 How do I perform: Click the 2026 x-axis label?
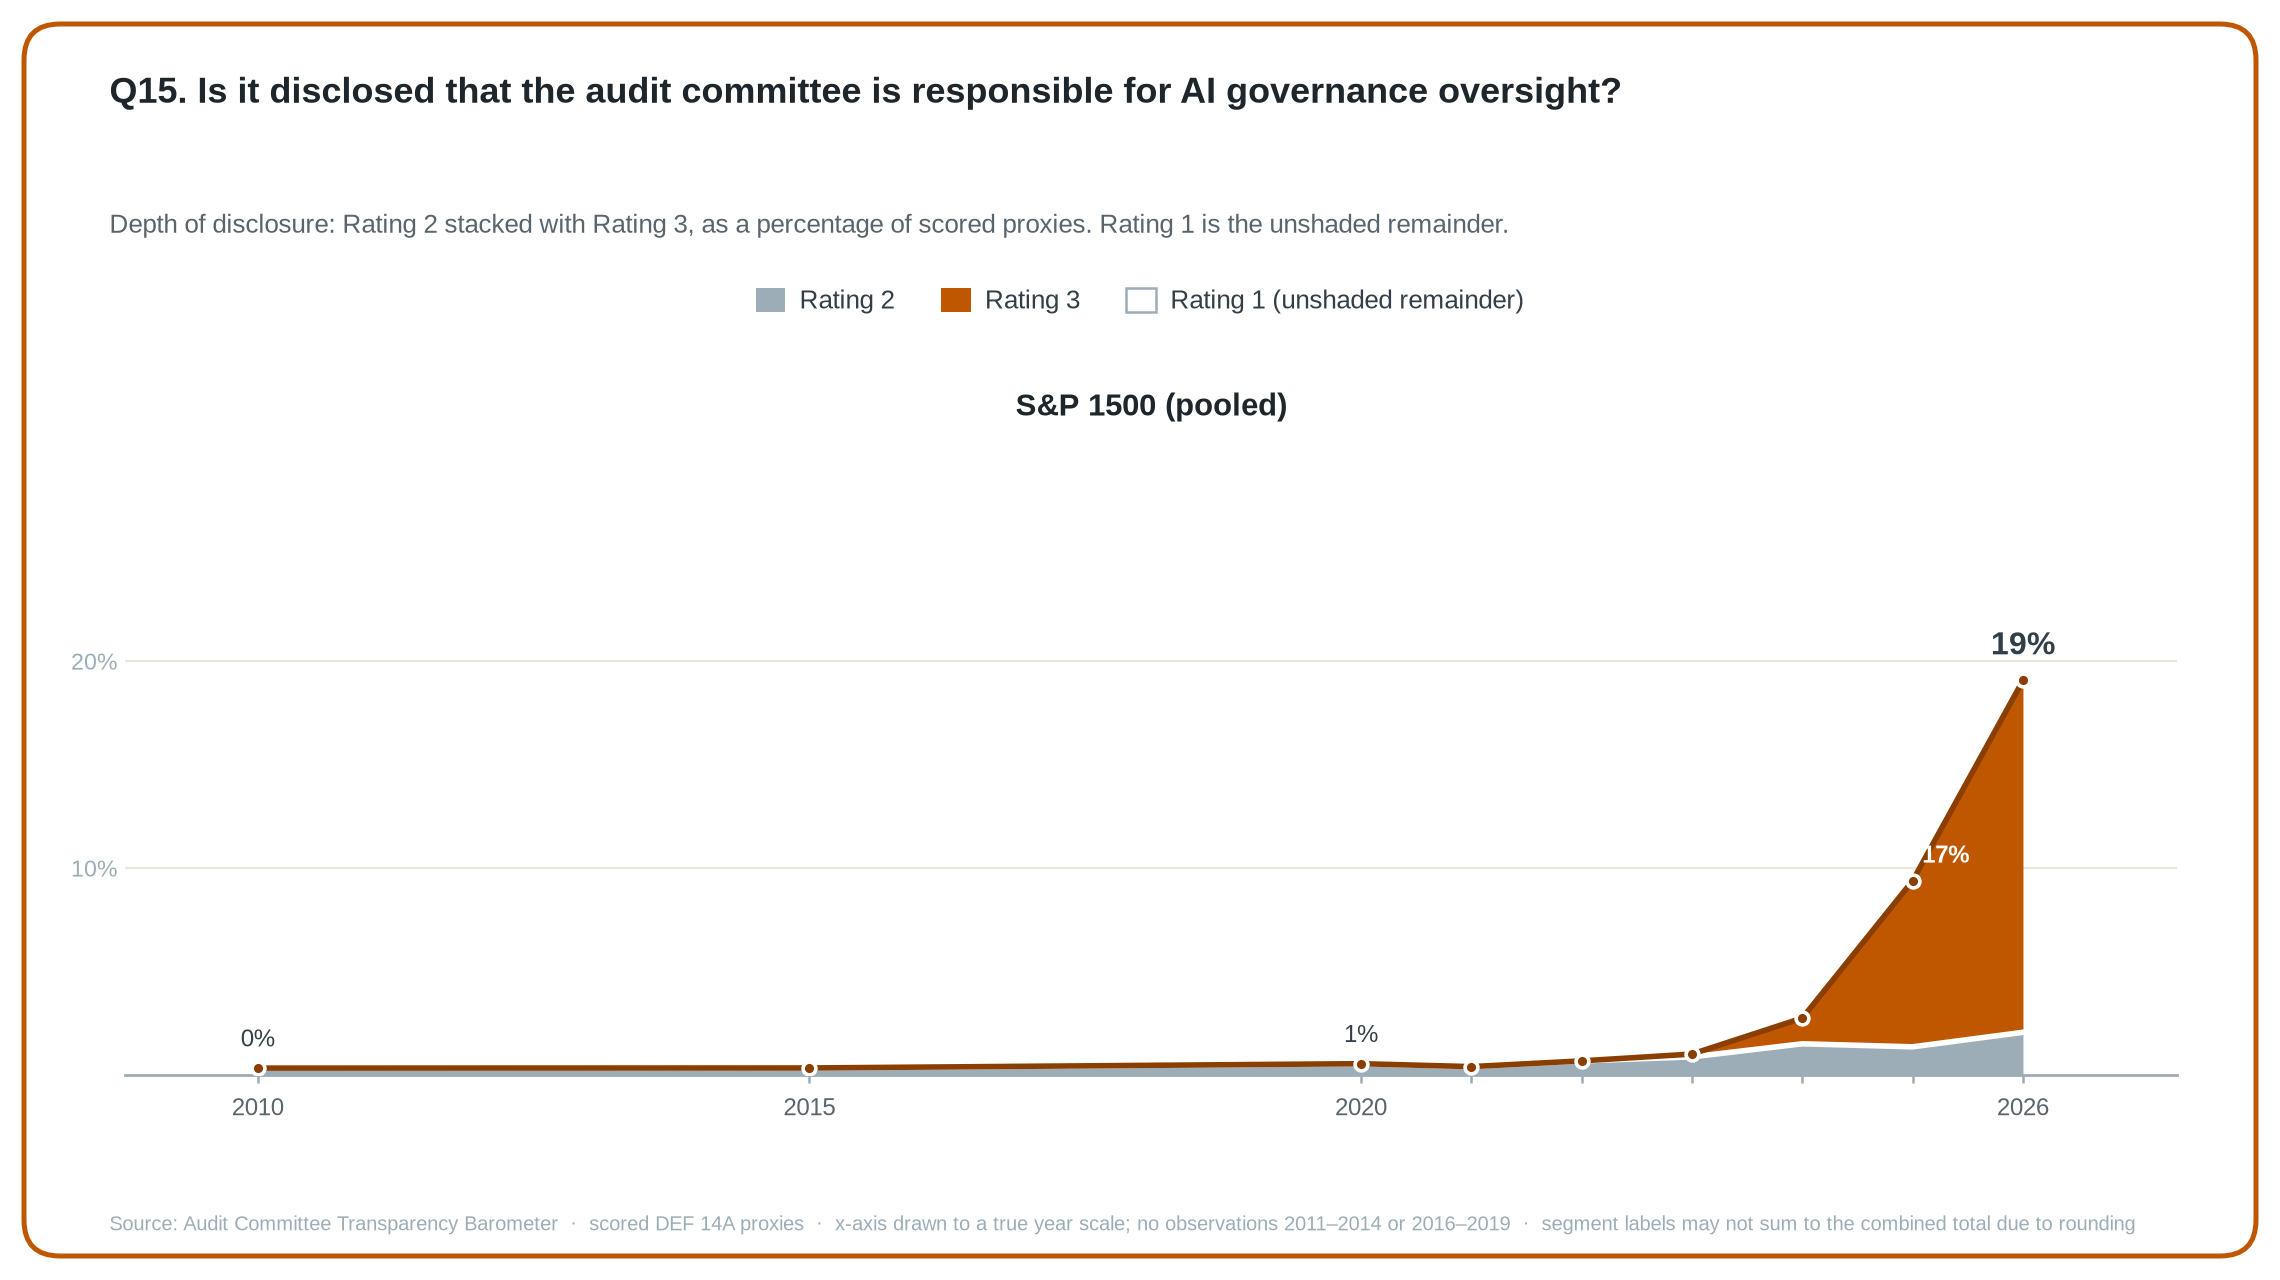pyautogui.click(x=2023, y=1108)
